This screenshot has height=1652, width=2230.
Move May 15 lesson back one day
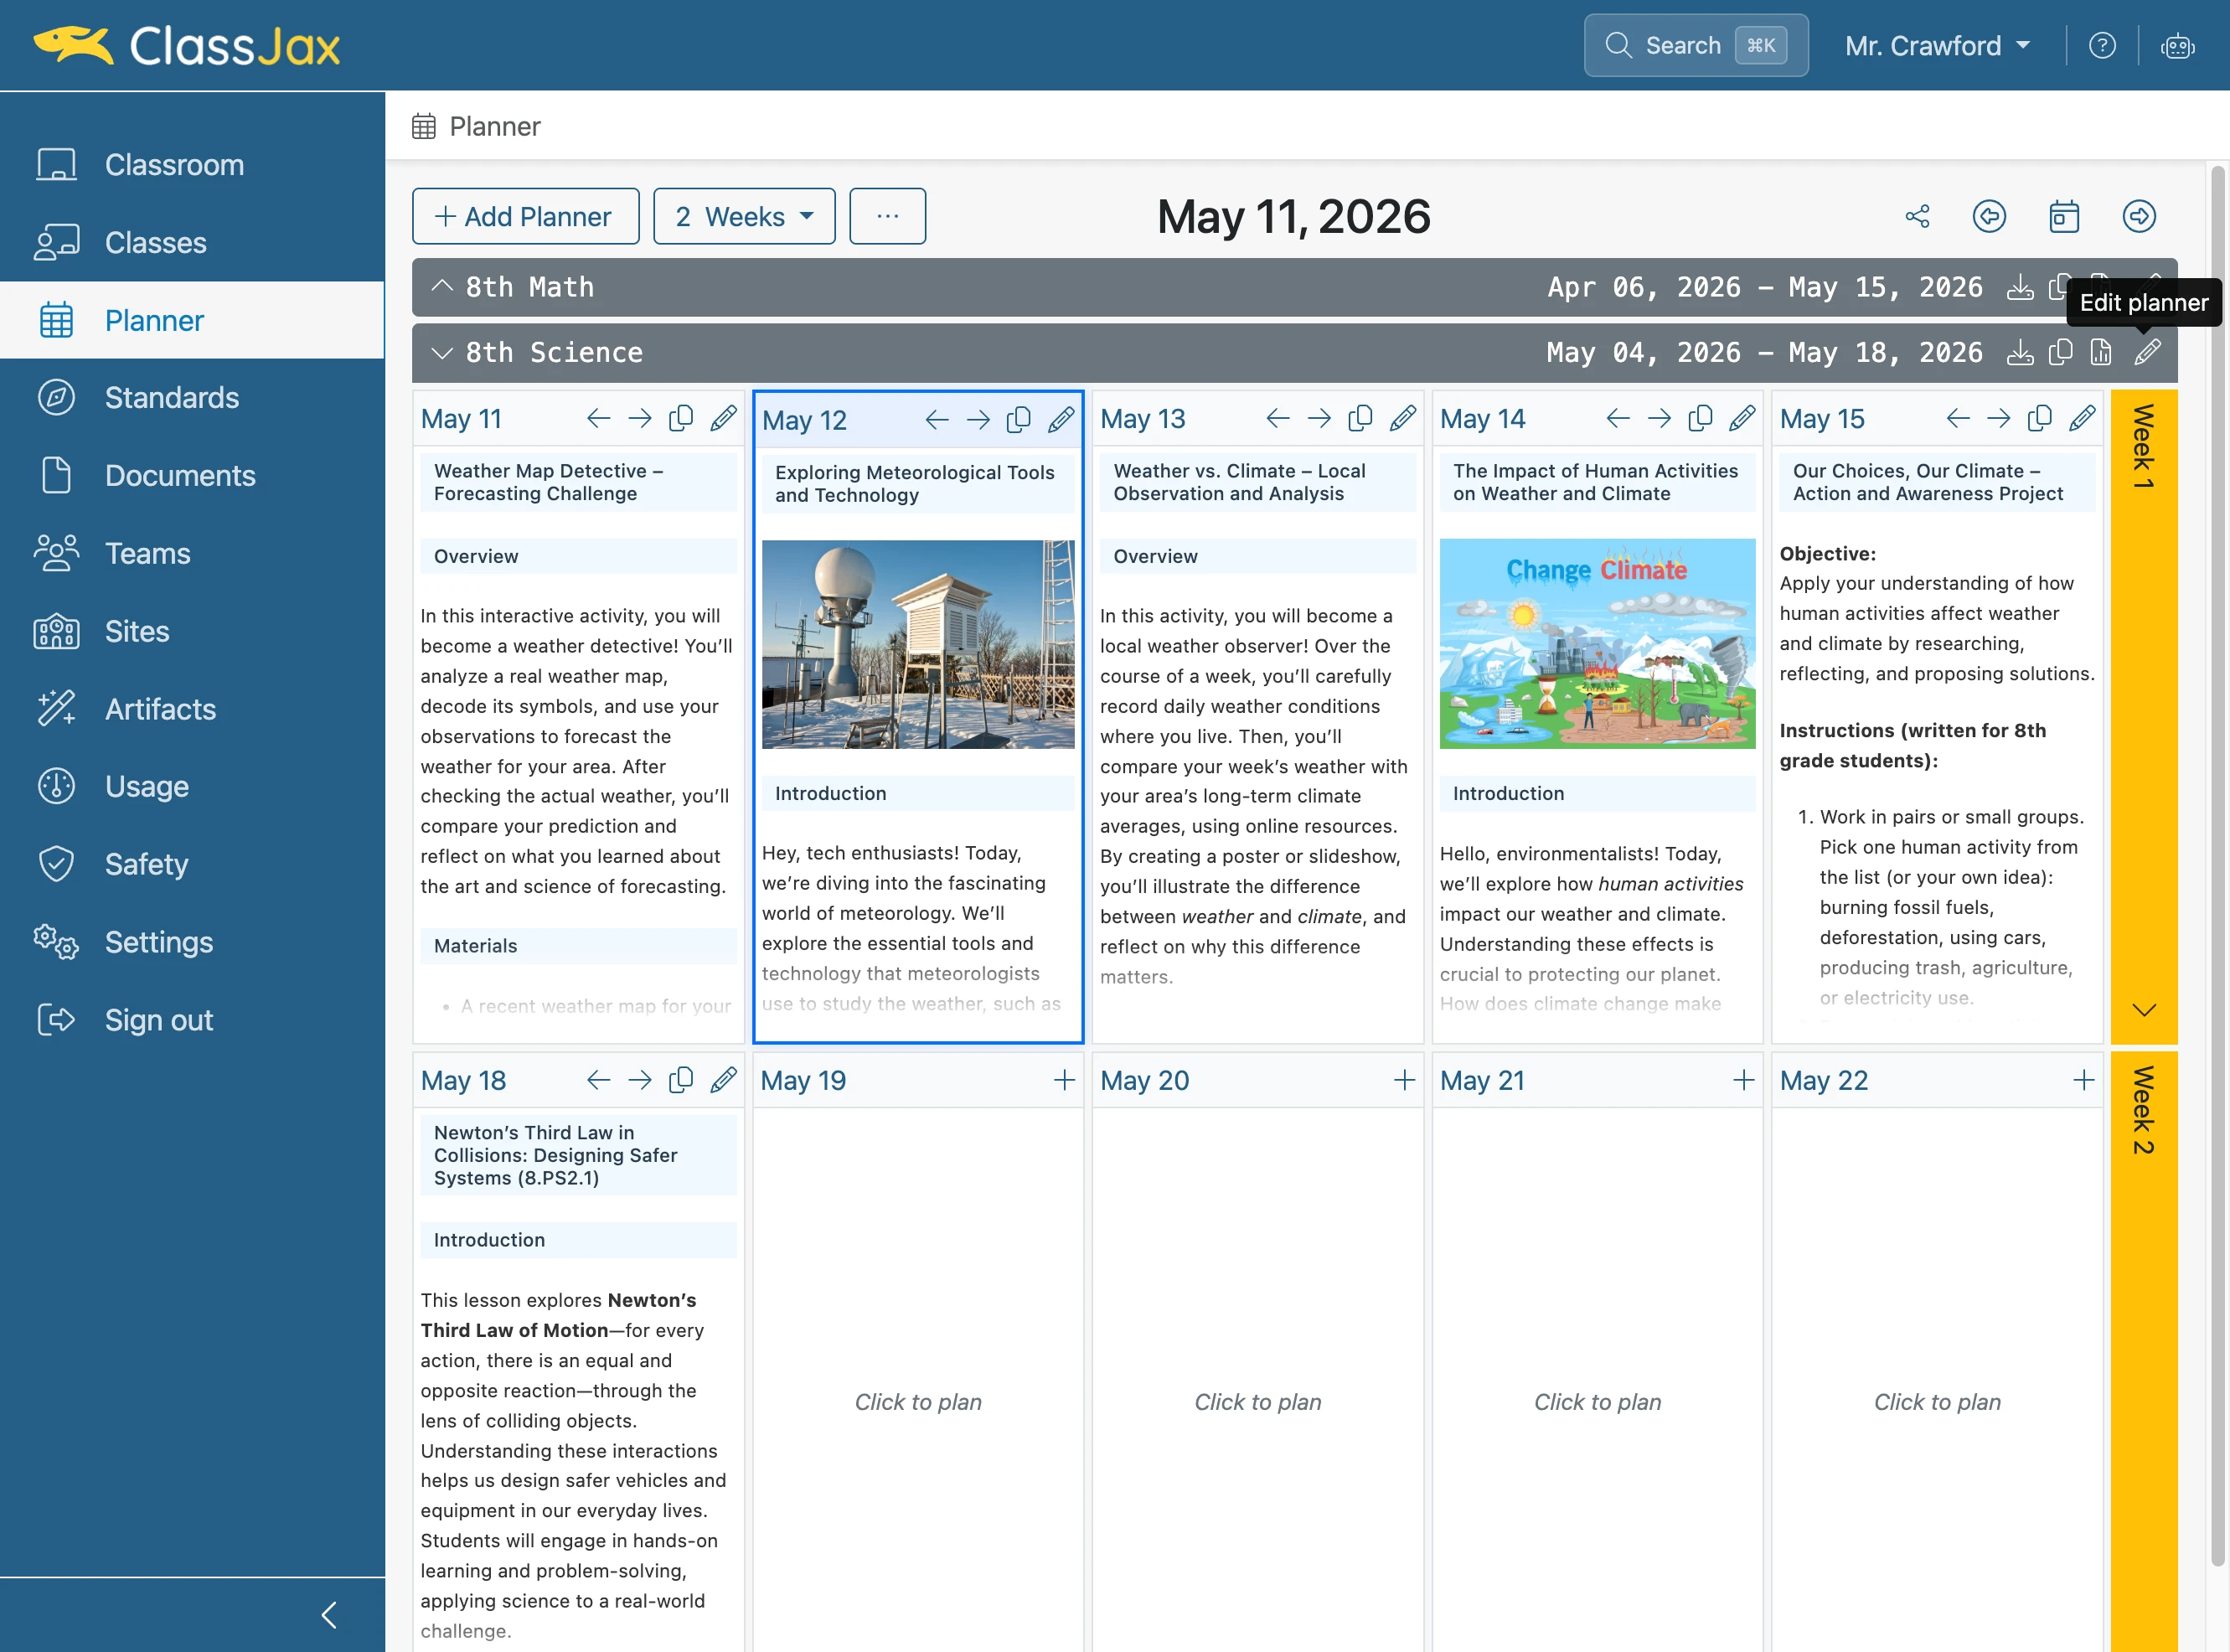pyautogui.click(x=1957, y=418)
